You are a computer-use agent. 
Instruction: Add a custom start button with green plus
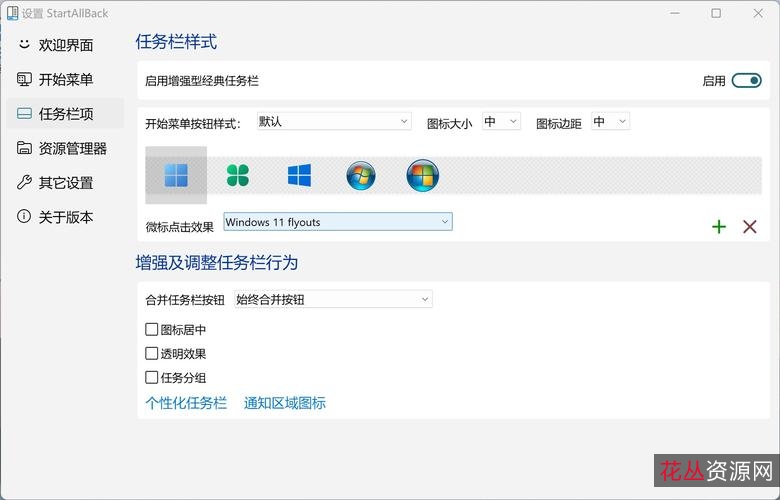[719, 227]
